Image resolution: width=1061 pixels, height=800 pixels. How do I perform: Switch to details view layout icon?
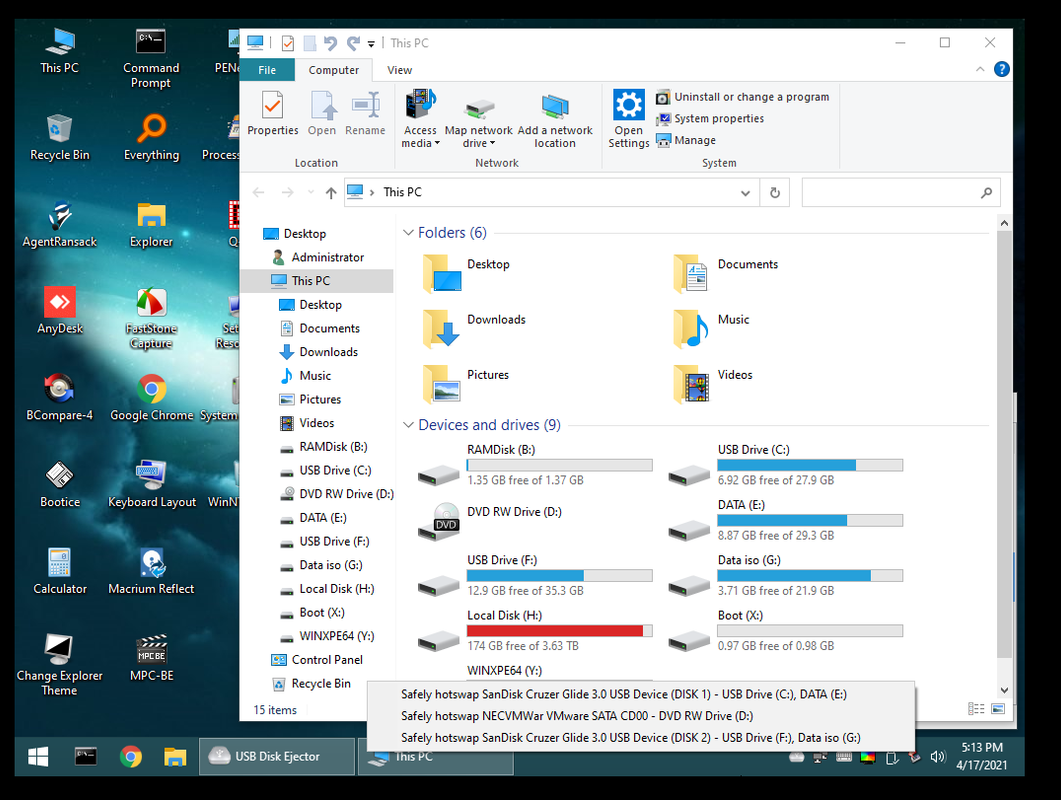tap(976, 709)
